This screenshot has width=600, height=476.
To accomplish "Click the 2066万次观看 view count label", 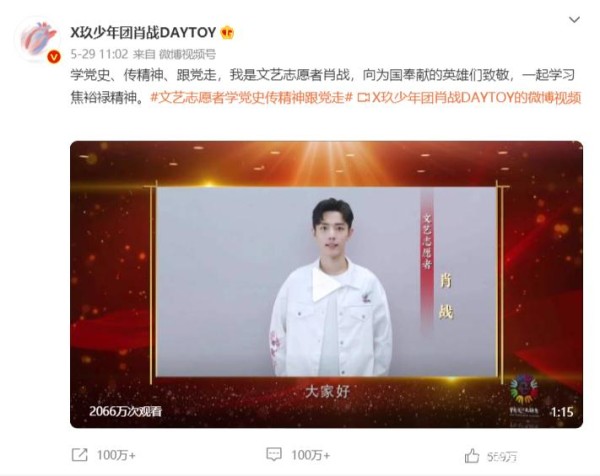I will 126,411.
